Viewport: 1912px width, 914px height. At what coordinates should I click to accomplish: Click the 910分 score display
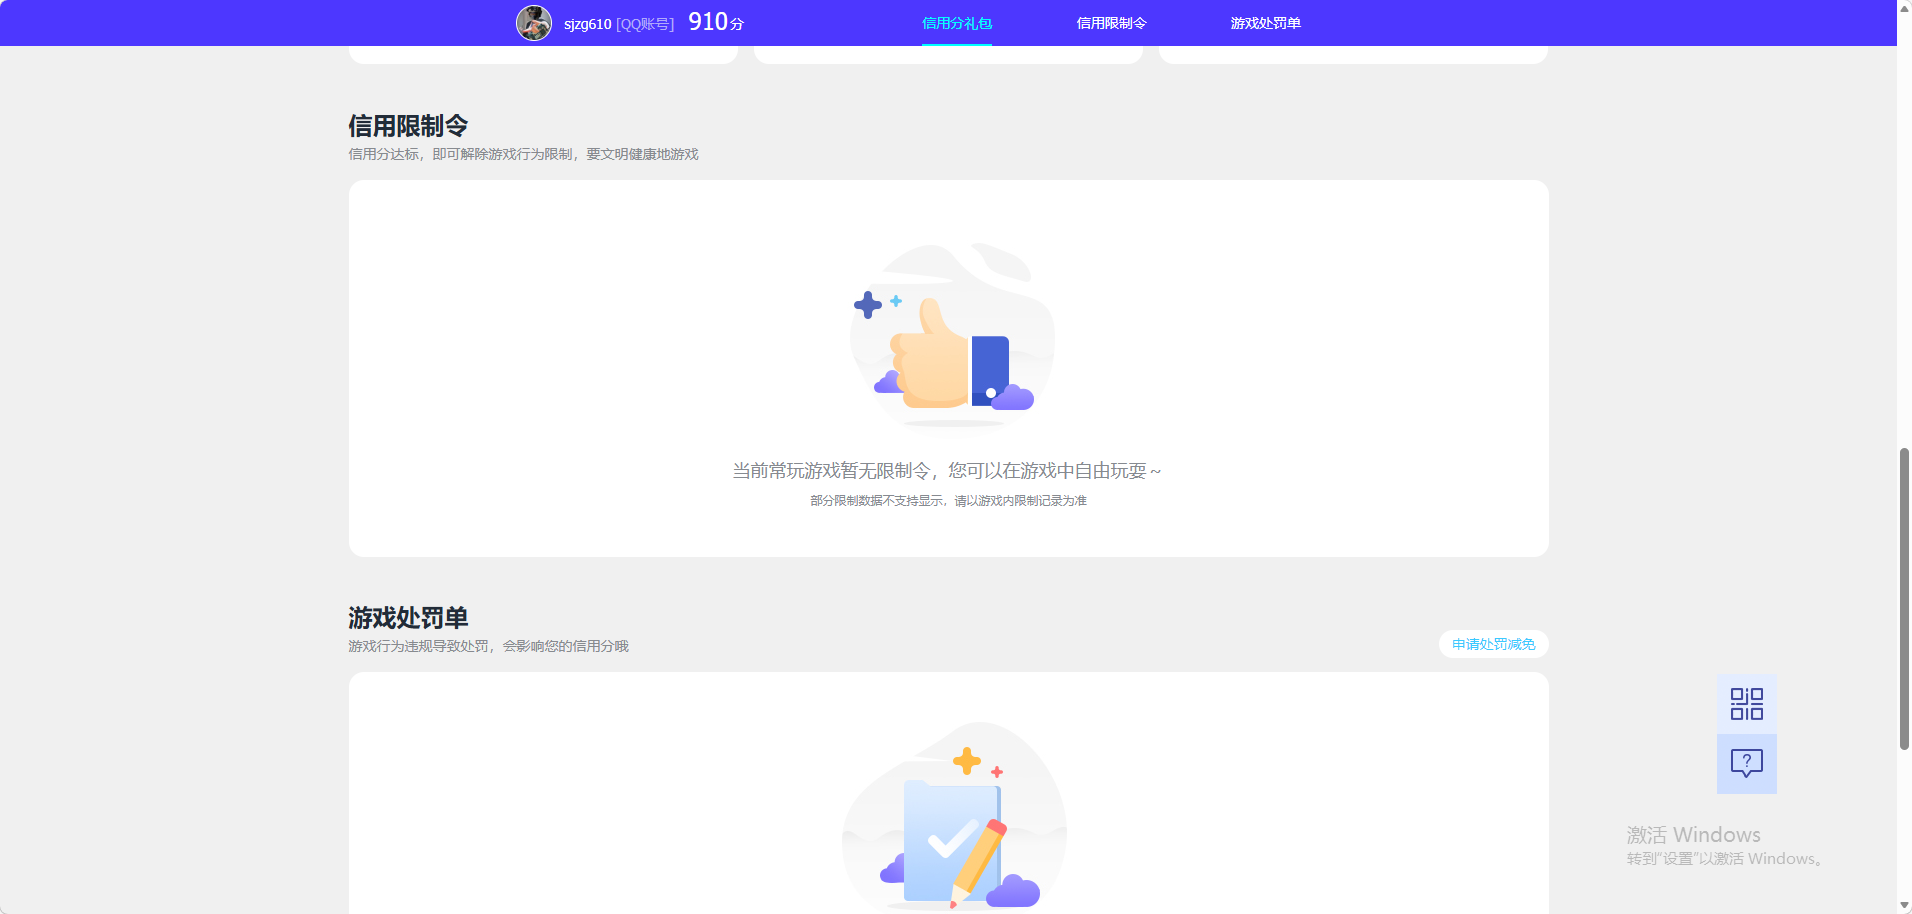[x=714, y=21]
